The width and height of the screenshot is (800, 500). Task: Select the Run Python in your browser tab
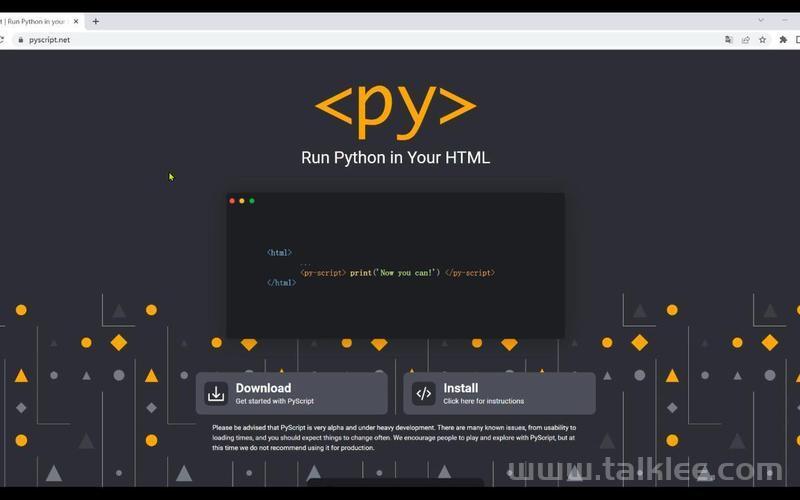[x=36, y=21]
